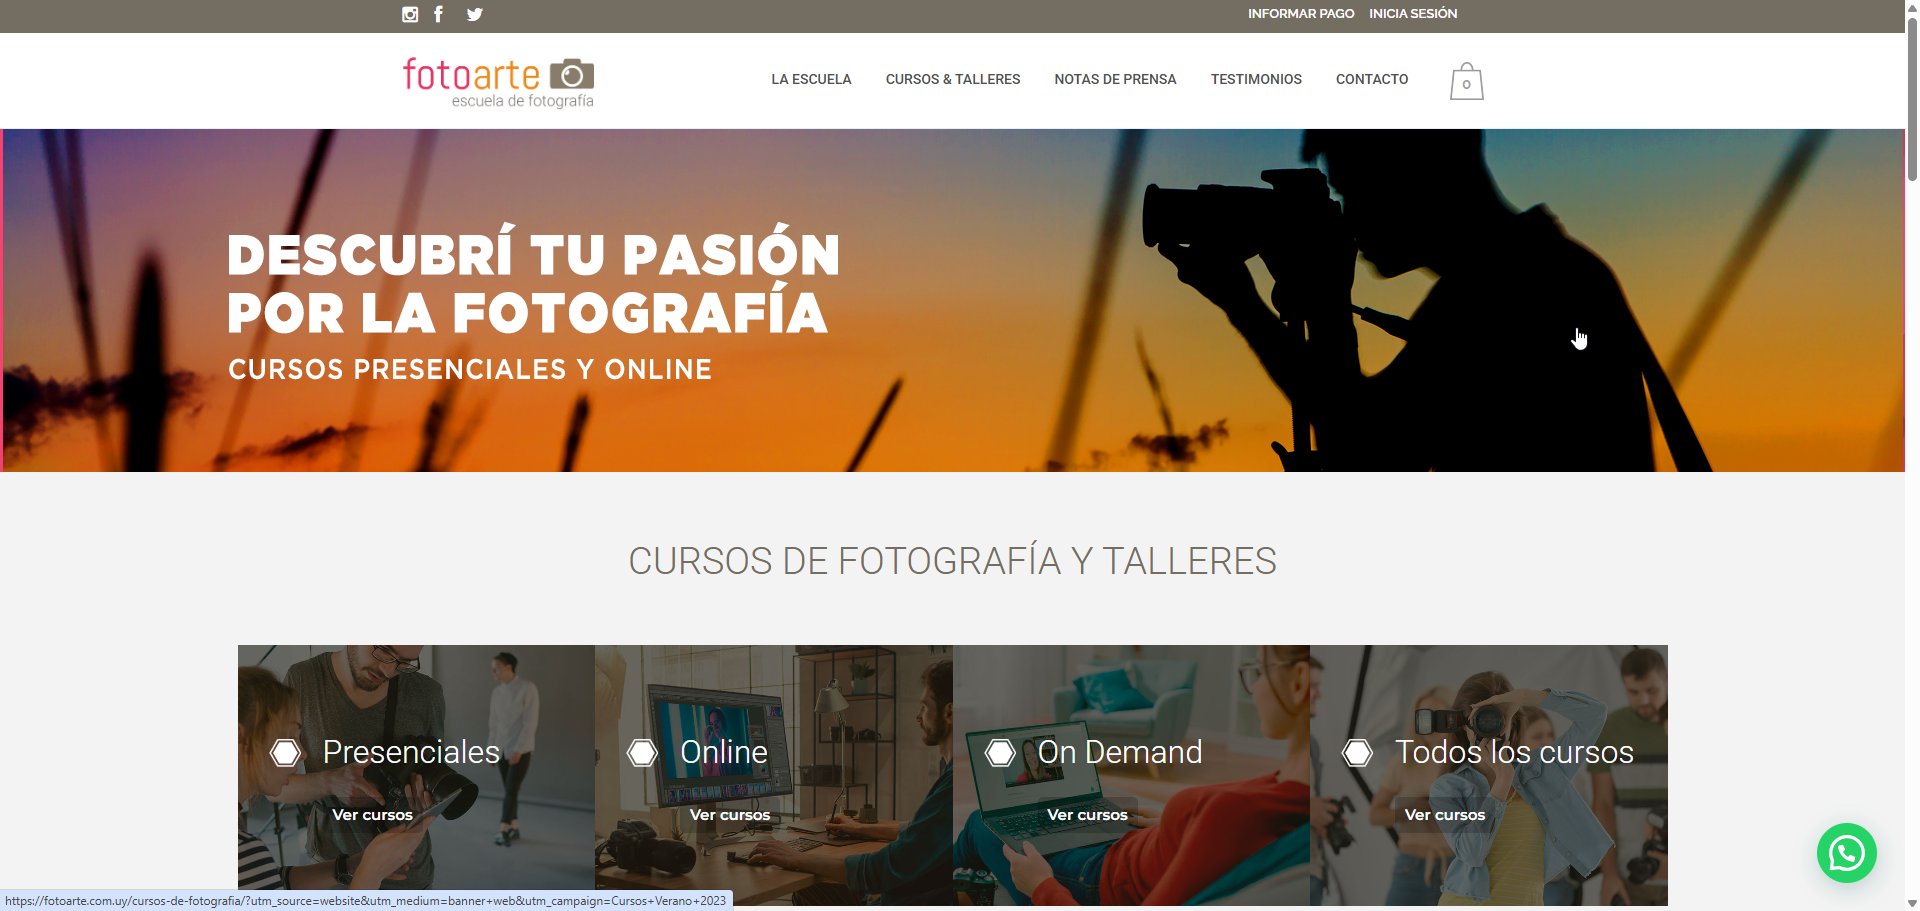1920x911 pixels.
Task: Click Inicia Sesión to log in
Action: 1413,14
